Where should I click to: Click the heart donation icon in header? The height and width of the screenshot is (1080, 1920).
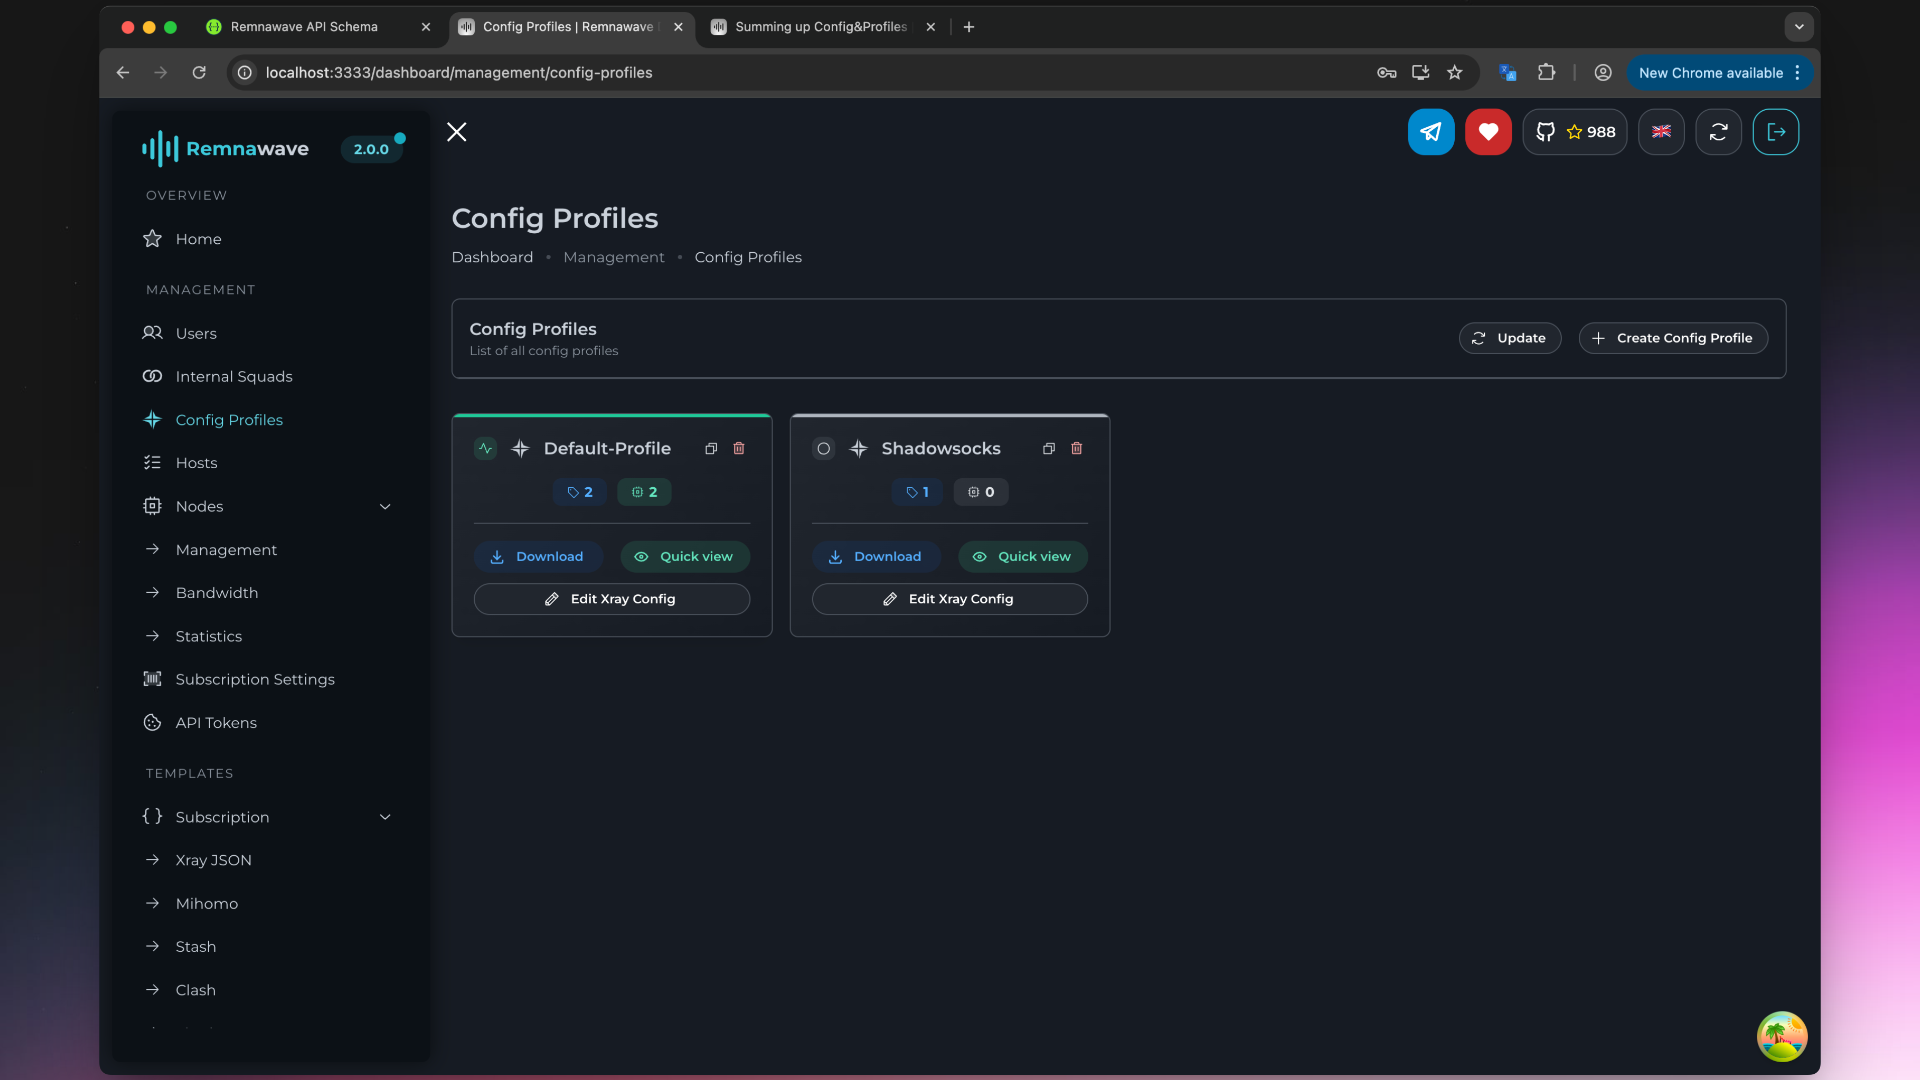(x=1488, y=131)
